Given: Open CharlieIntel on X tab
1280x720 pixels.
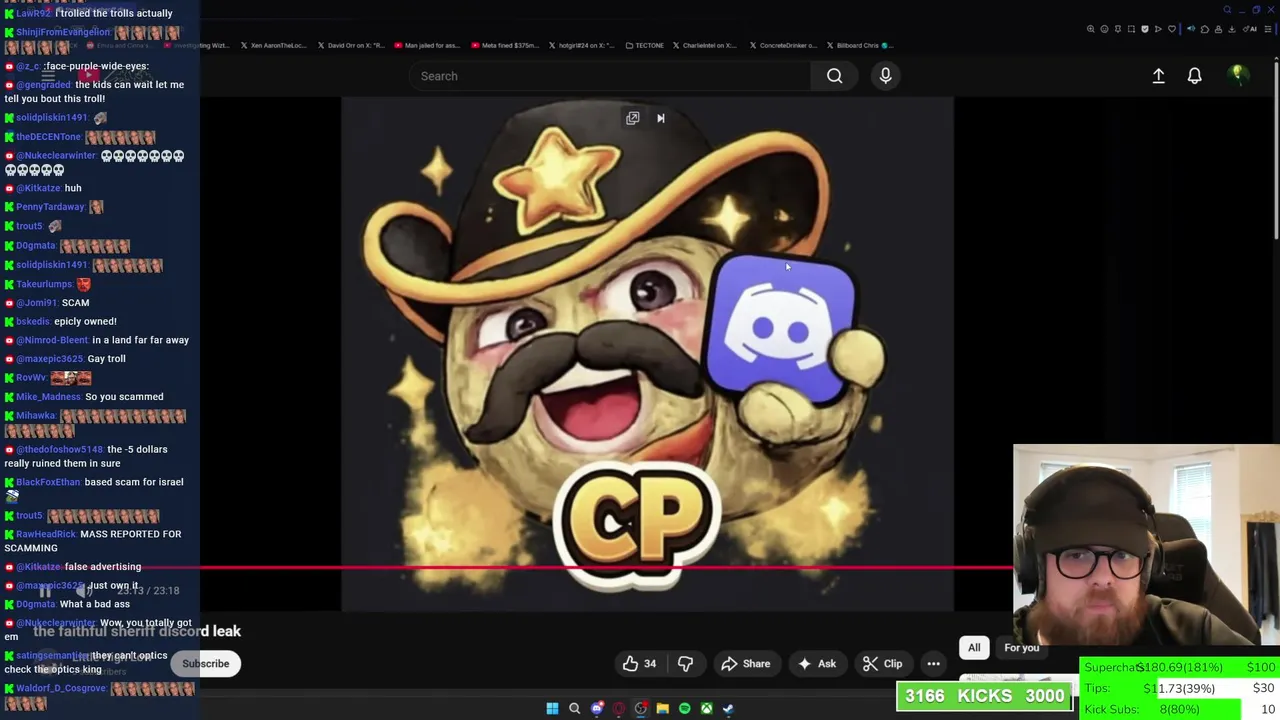Looking at the screenshot, I should point(705,45).
